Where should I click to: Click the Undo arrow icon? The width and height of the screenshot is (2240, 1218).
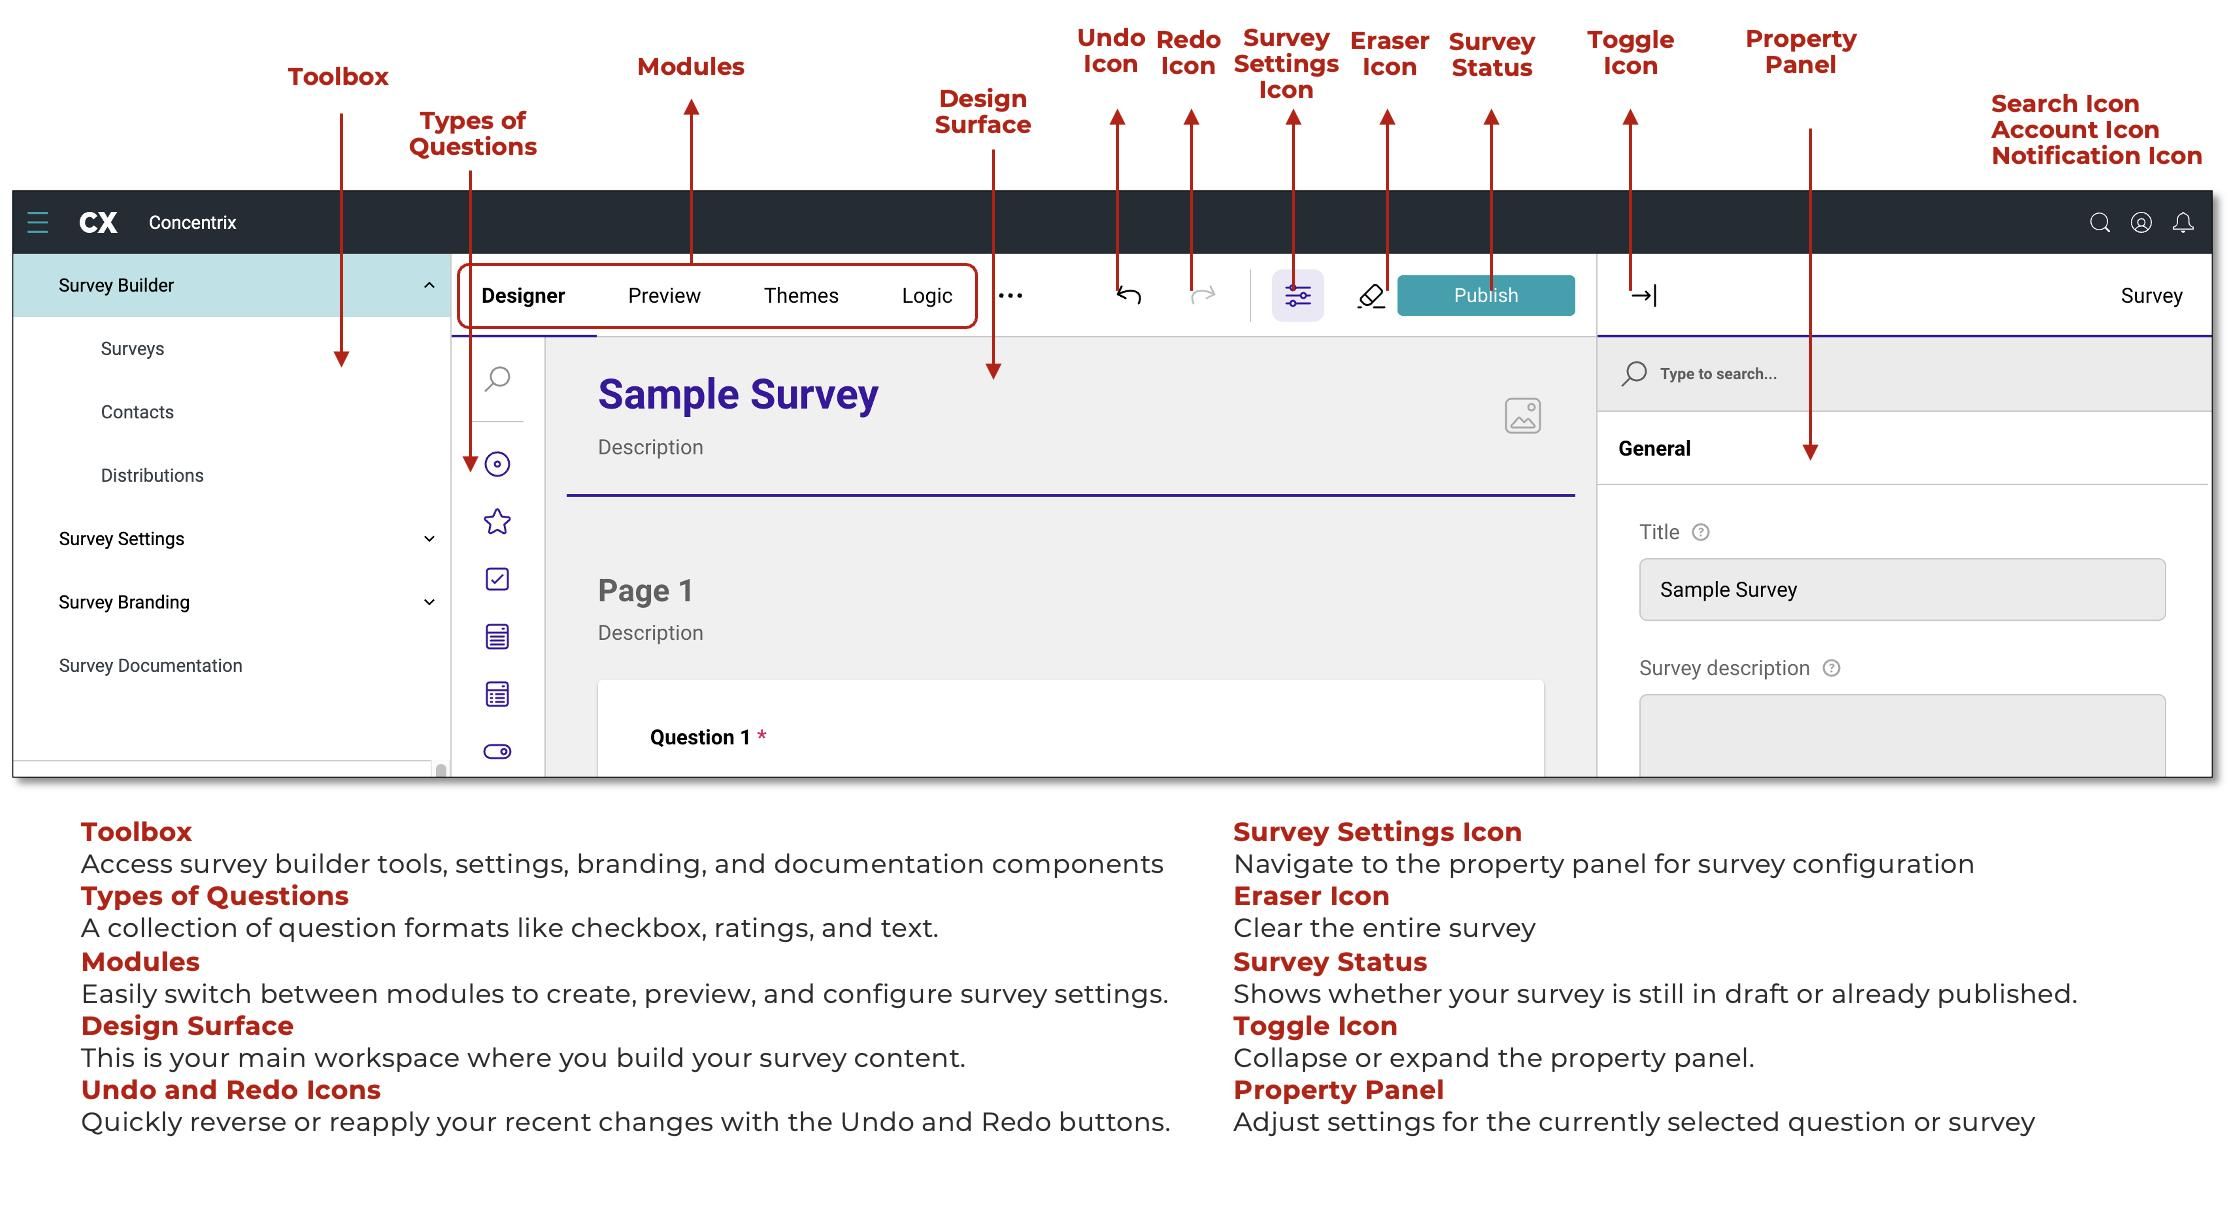(1129, 295)
